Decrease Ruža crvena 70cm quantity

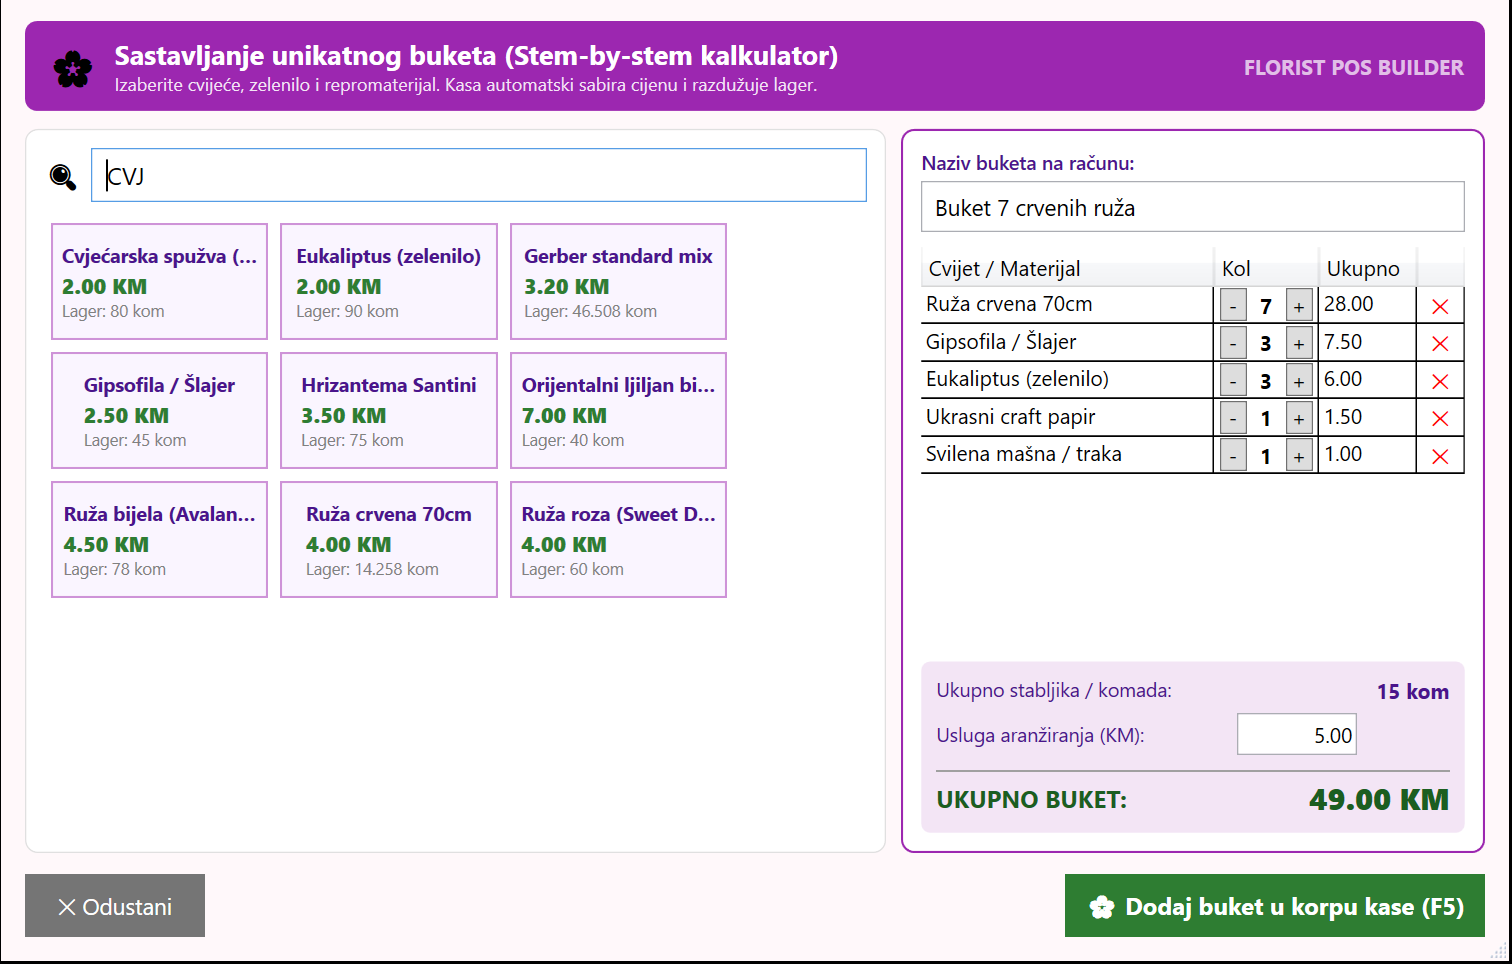(1233, 306)
